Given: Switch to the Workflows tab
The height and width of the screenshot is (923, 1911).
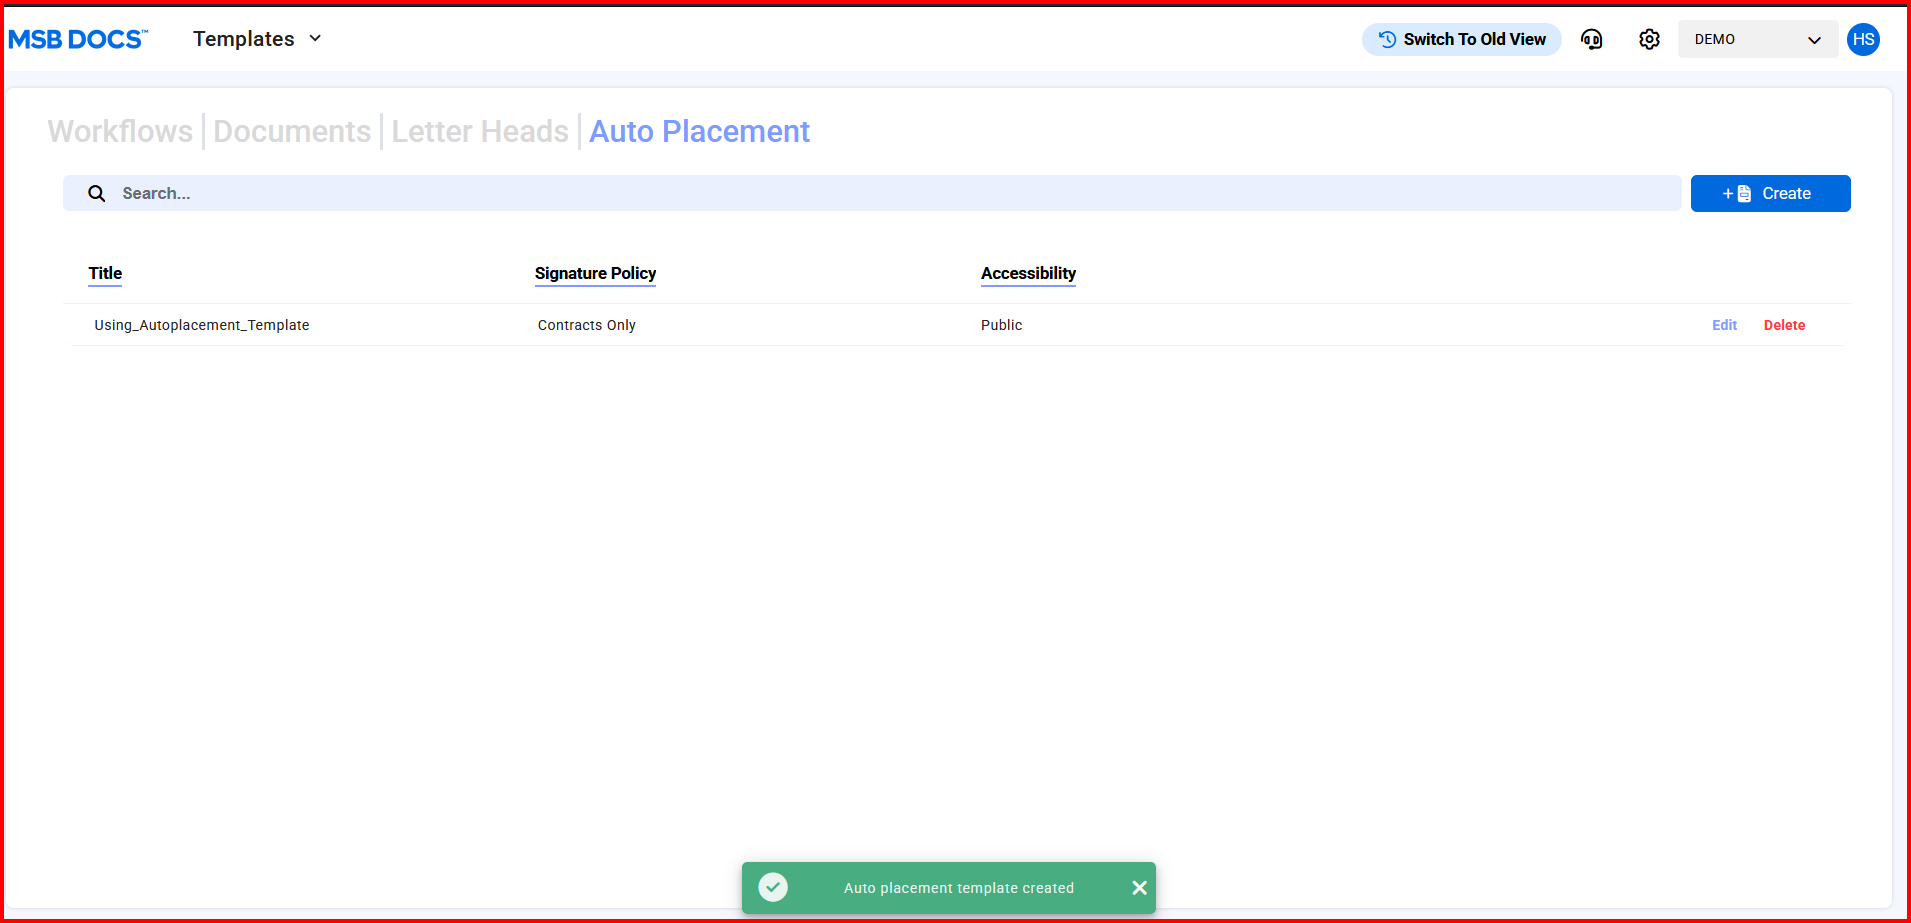Looking at the screenshot, I should 120,131.
